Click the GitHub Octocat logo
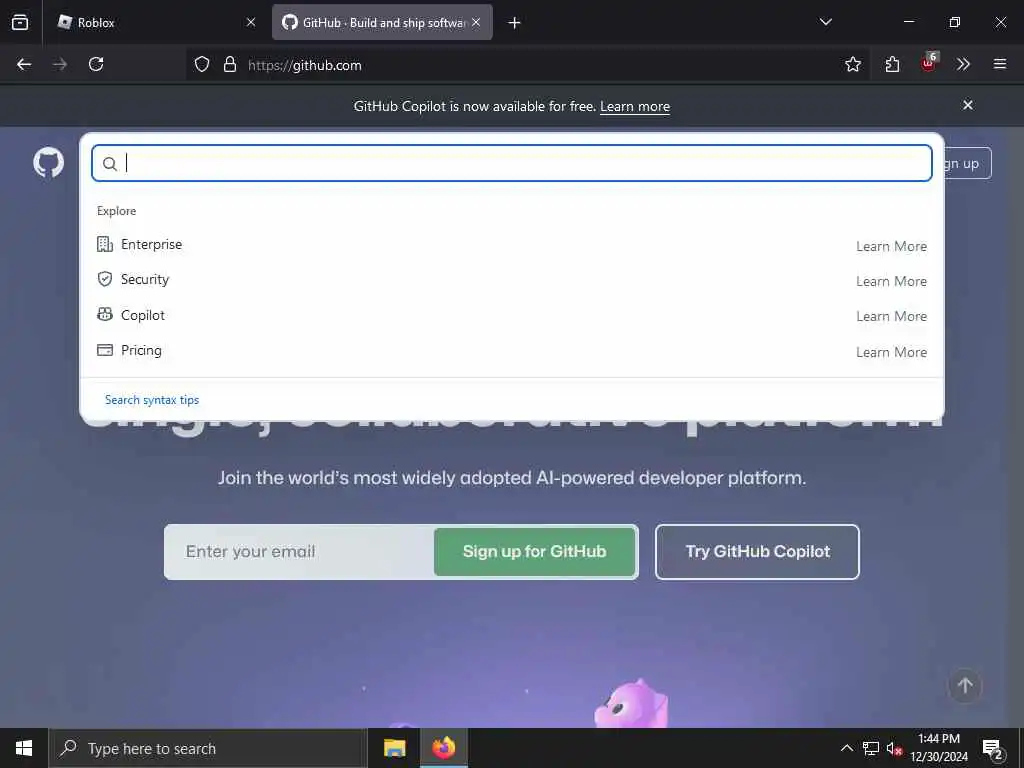Screen dimensions: 1024x768 (x=49, y=163)
